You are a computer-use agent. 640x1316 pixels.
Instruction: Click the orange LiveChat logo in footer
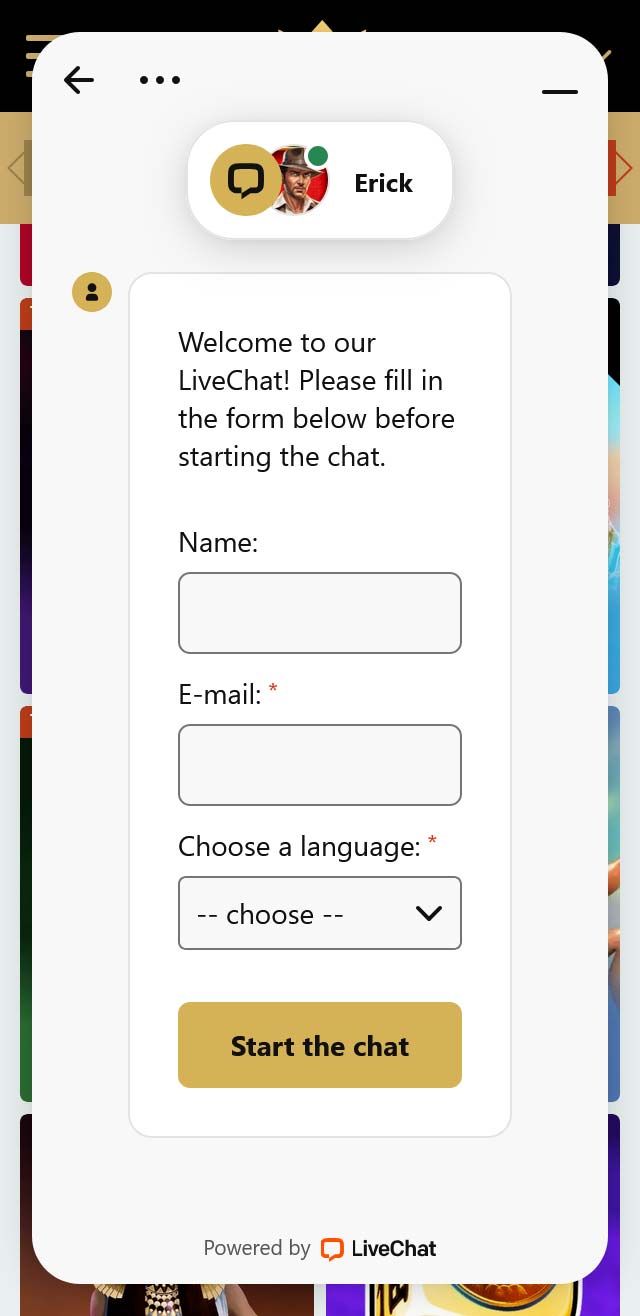[332, 1249]
